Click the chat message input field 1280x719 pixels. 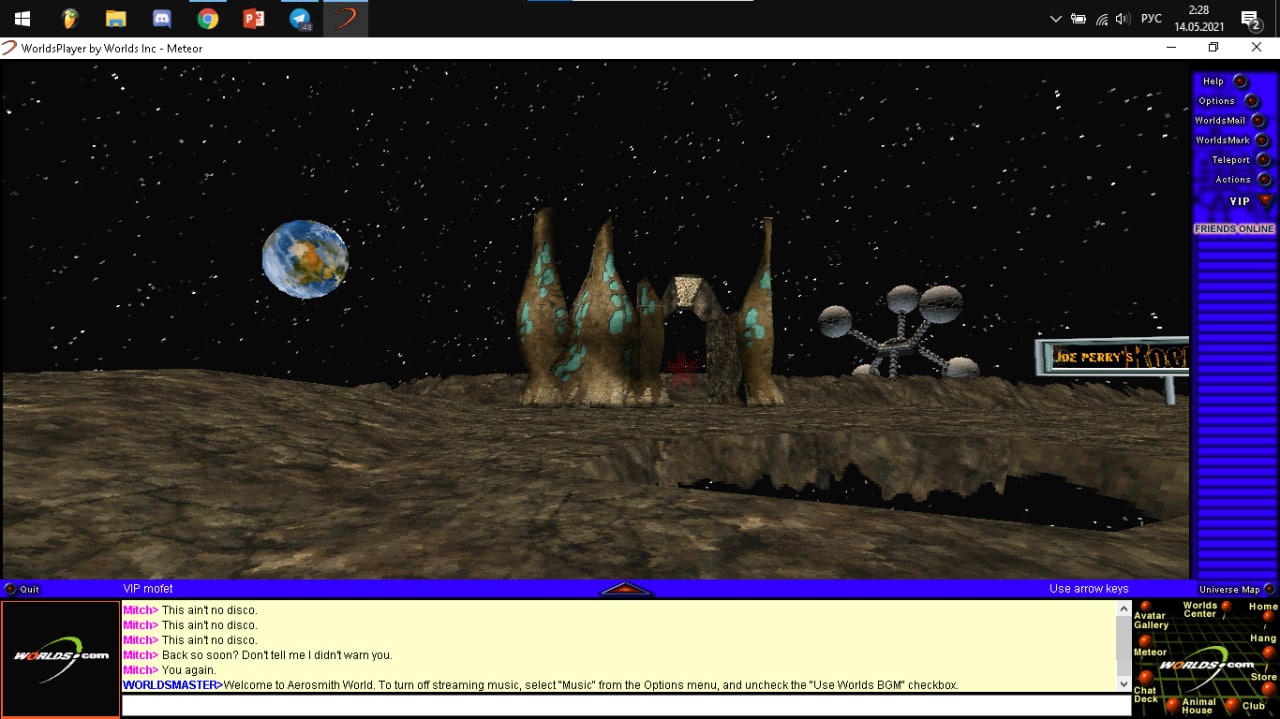point(626,705)
